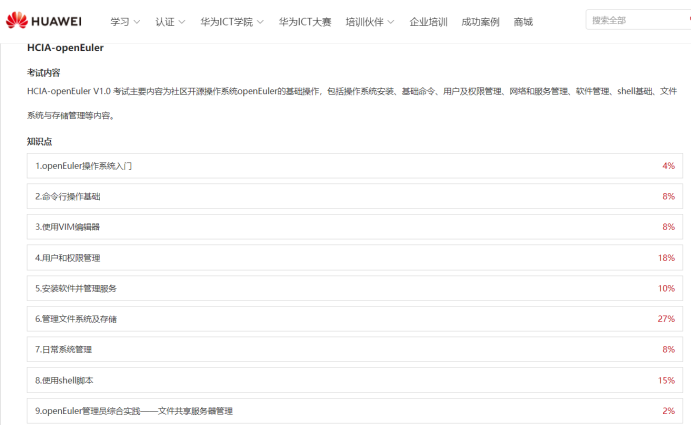The width and height of the screenshot is (691, 426).
Task: Click the Huawei logo
Action: pos(44,21)
